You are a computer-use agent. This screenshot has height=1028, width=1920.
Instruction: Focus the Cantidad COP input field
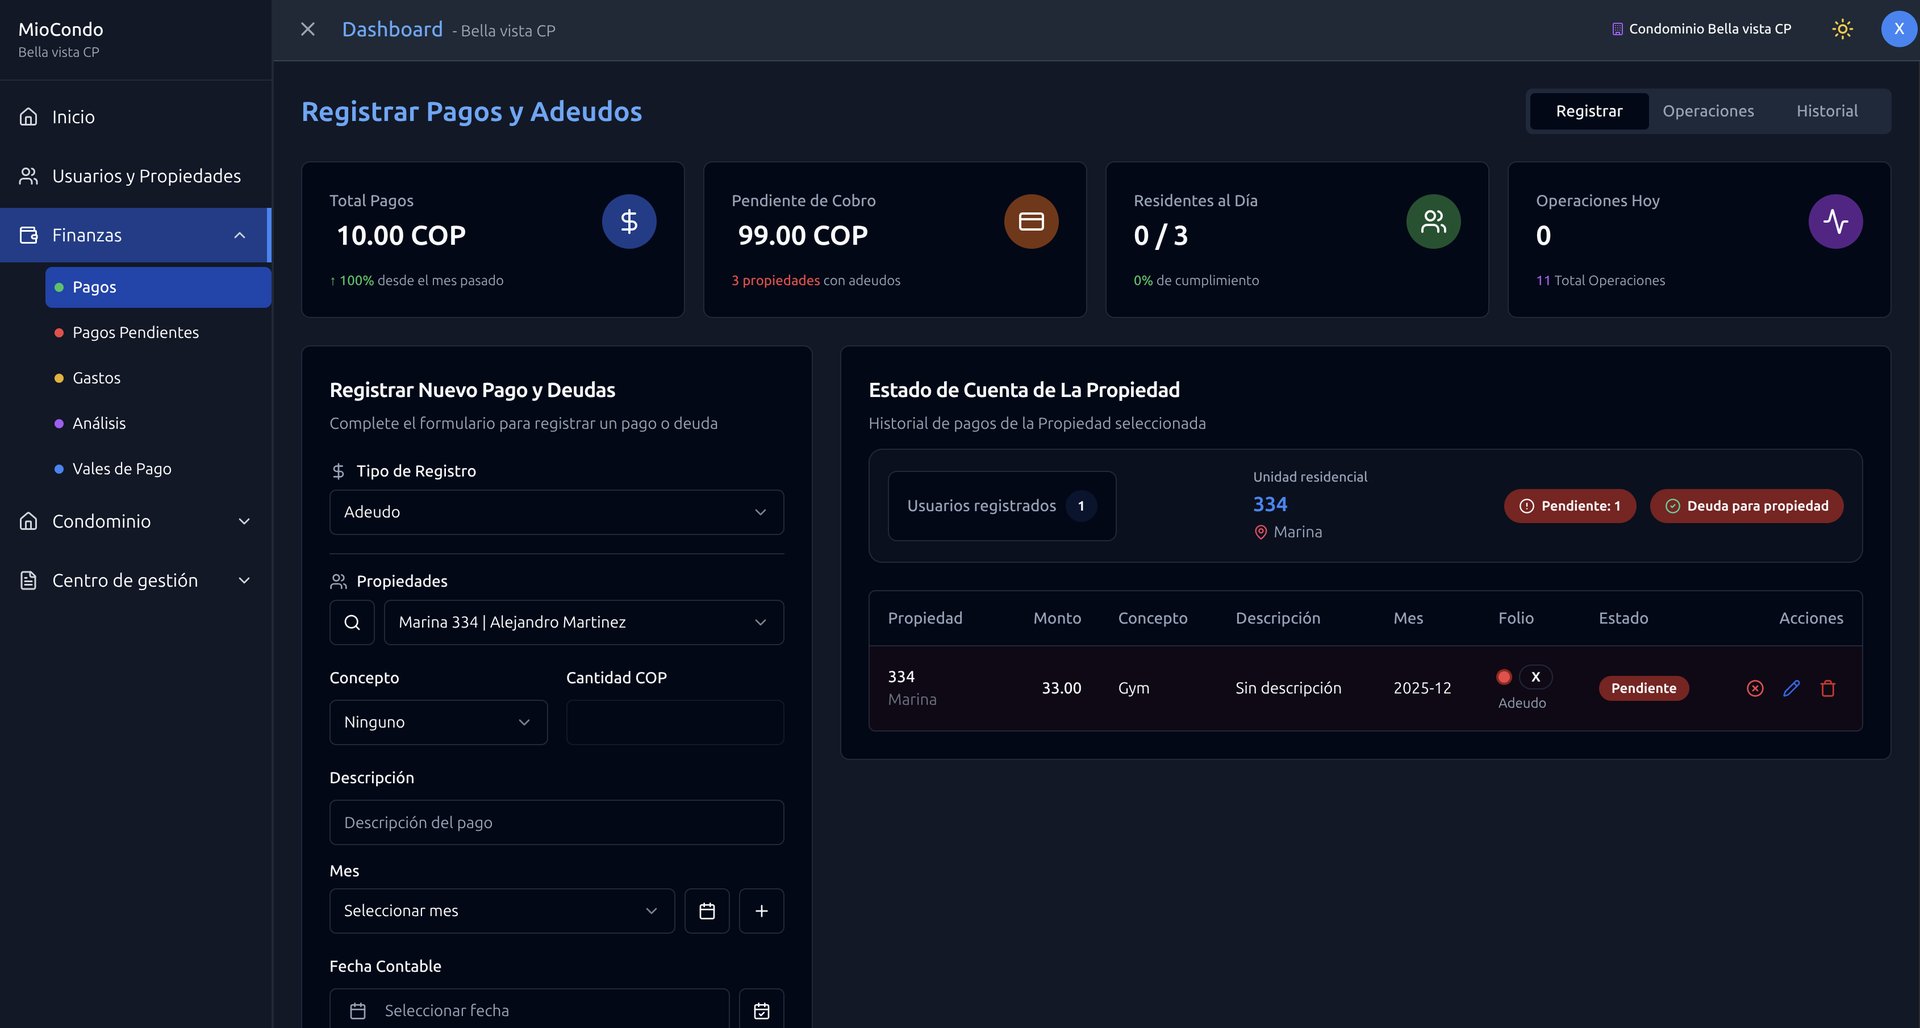click(x=675, y=722)
